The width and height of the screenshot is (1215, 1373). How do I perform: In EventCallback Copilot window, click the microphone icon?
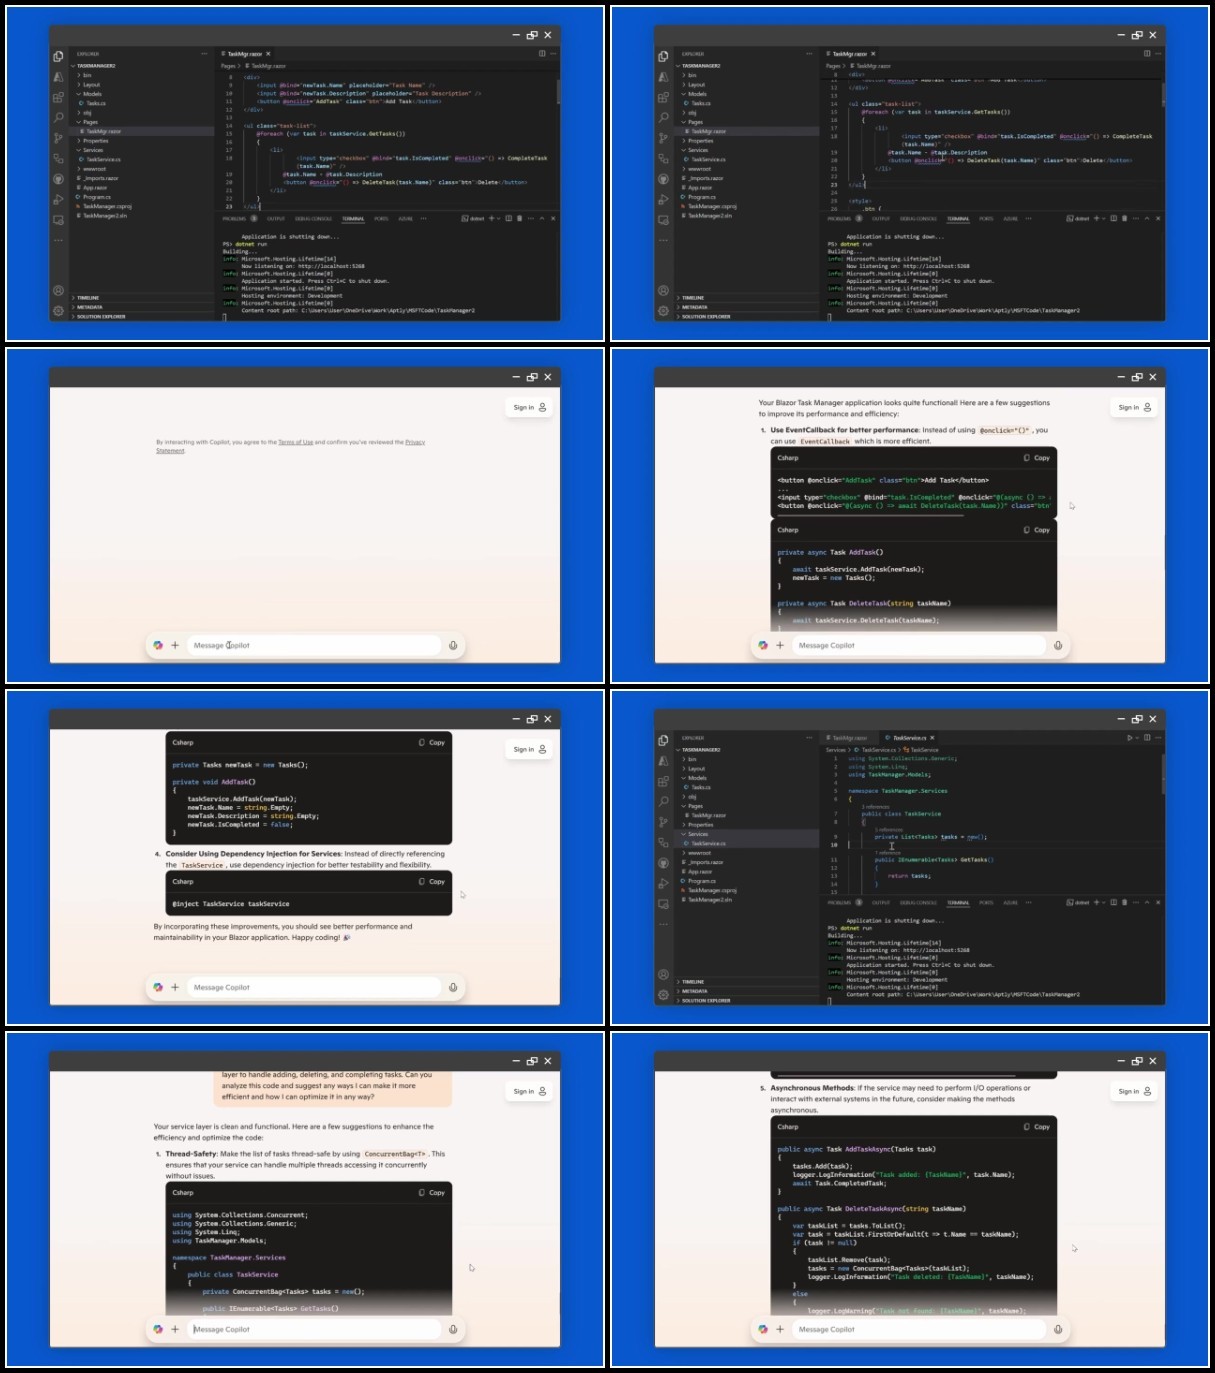click(1058, 645)
